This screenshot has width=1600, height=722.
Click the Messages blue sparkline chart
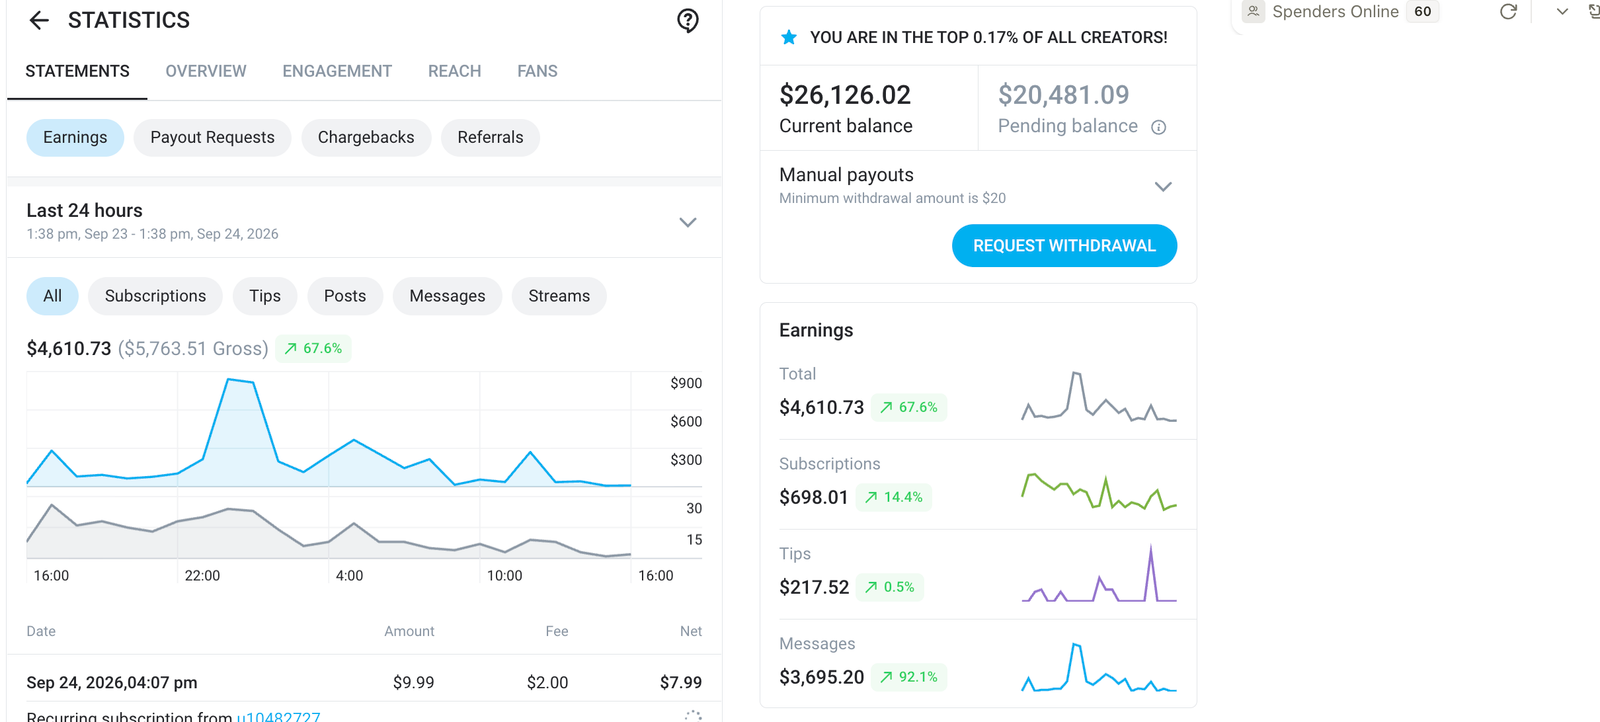[1099, 667]
